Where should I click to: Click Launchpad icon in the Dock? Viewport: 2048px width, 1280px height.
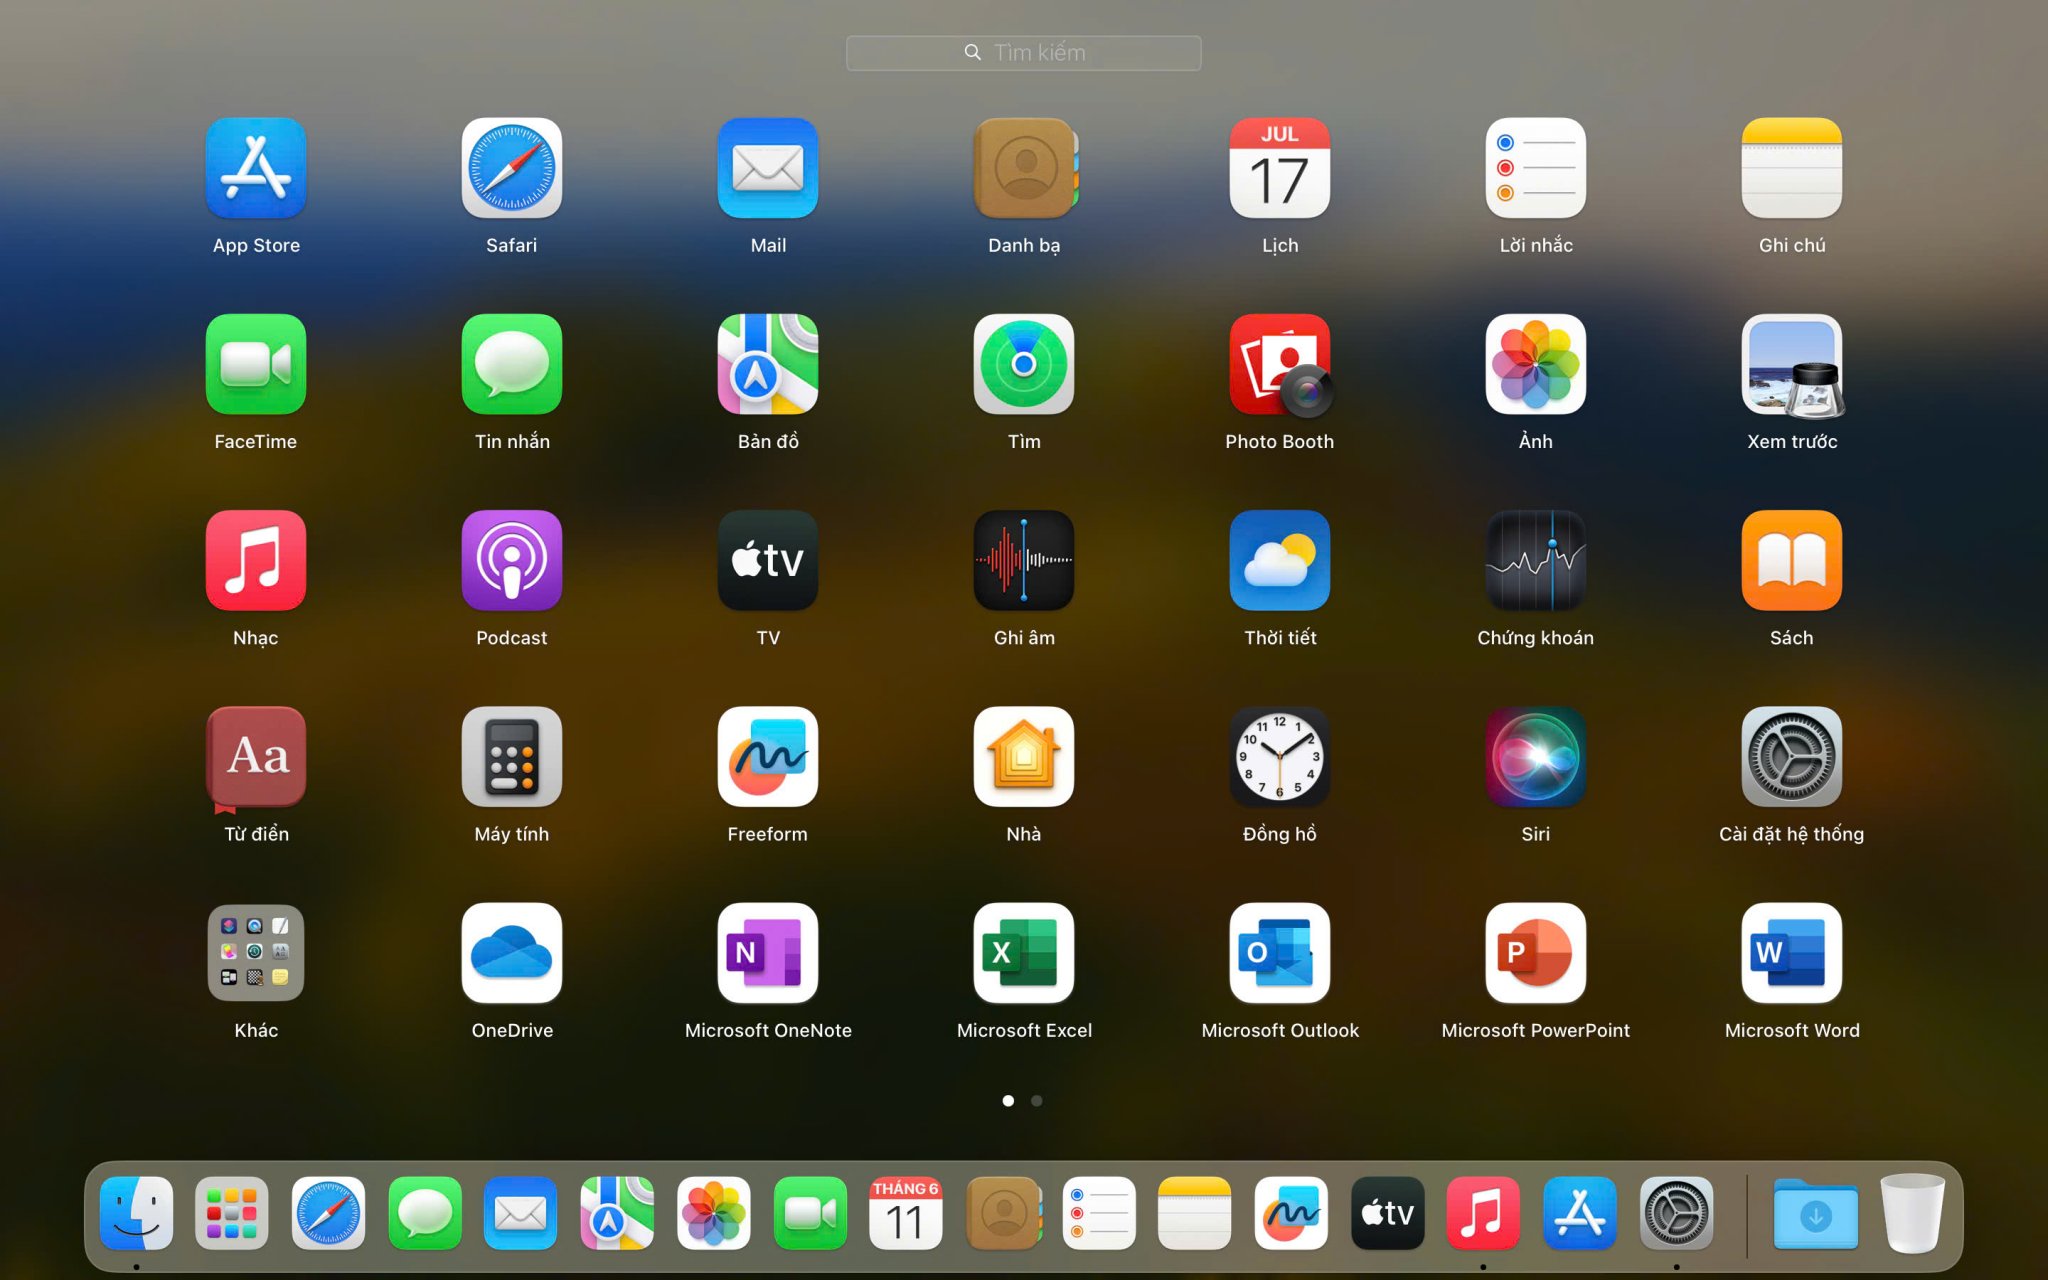232,1213
